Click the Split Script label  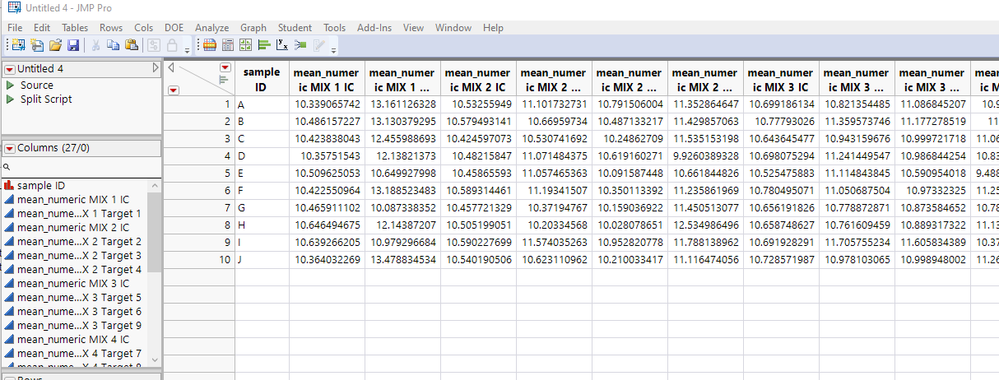point(46,99)
